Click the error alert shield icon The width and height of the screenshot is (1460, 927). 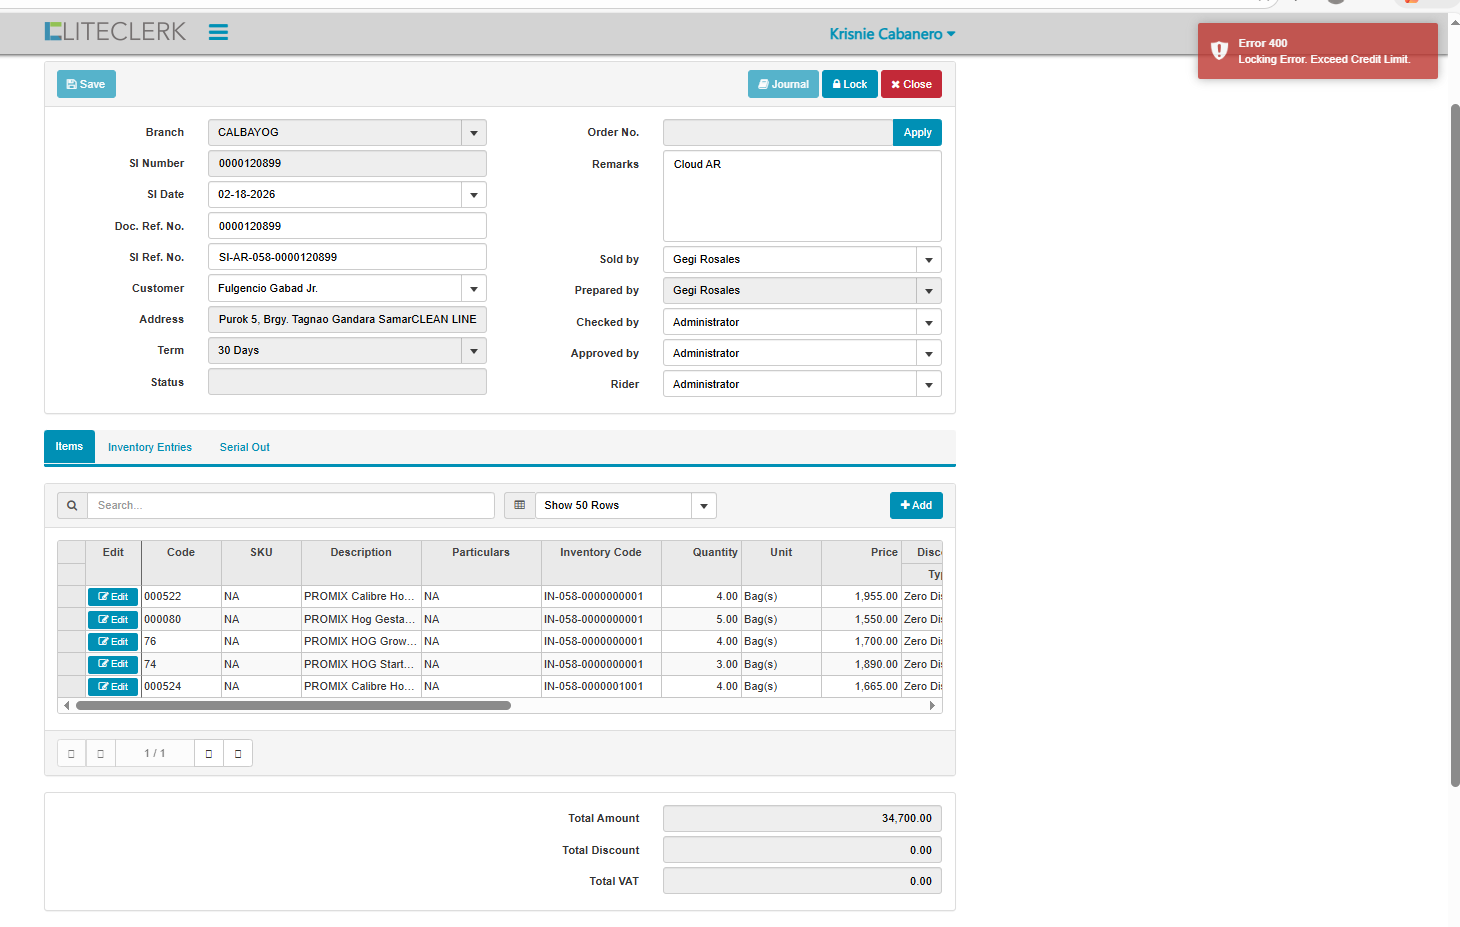[1219, 51]
